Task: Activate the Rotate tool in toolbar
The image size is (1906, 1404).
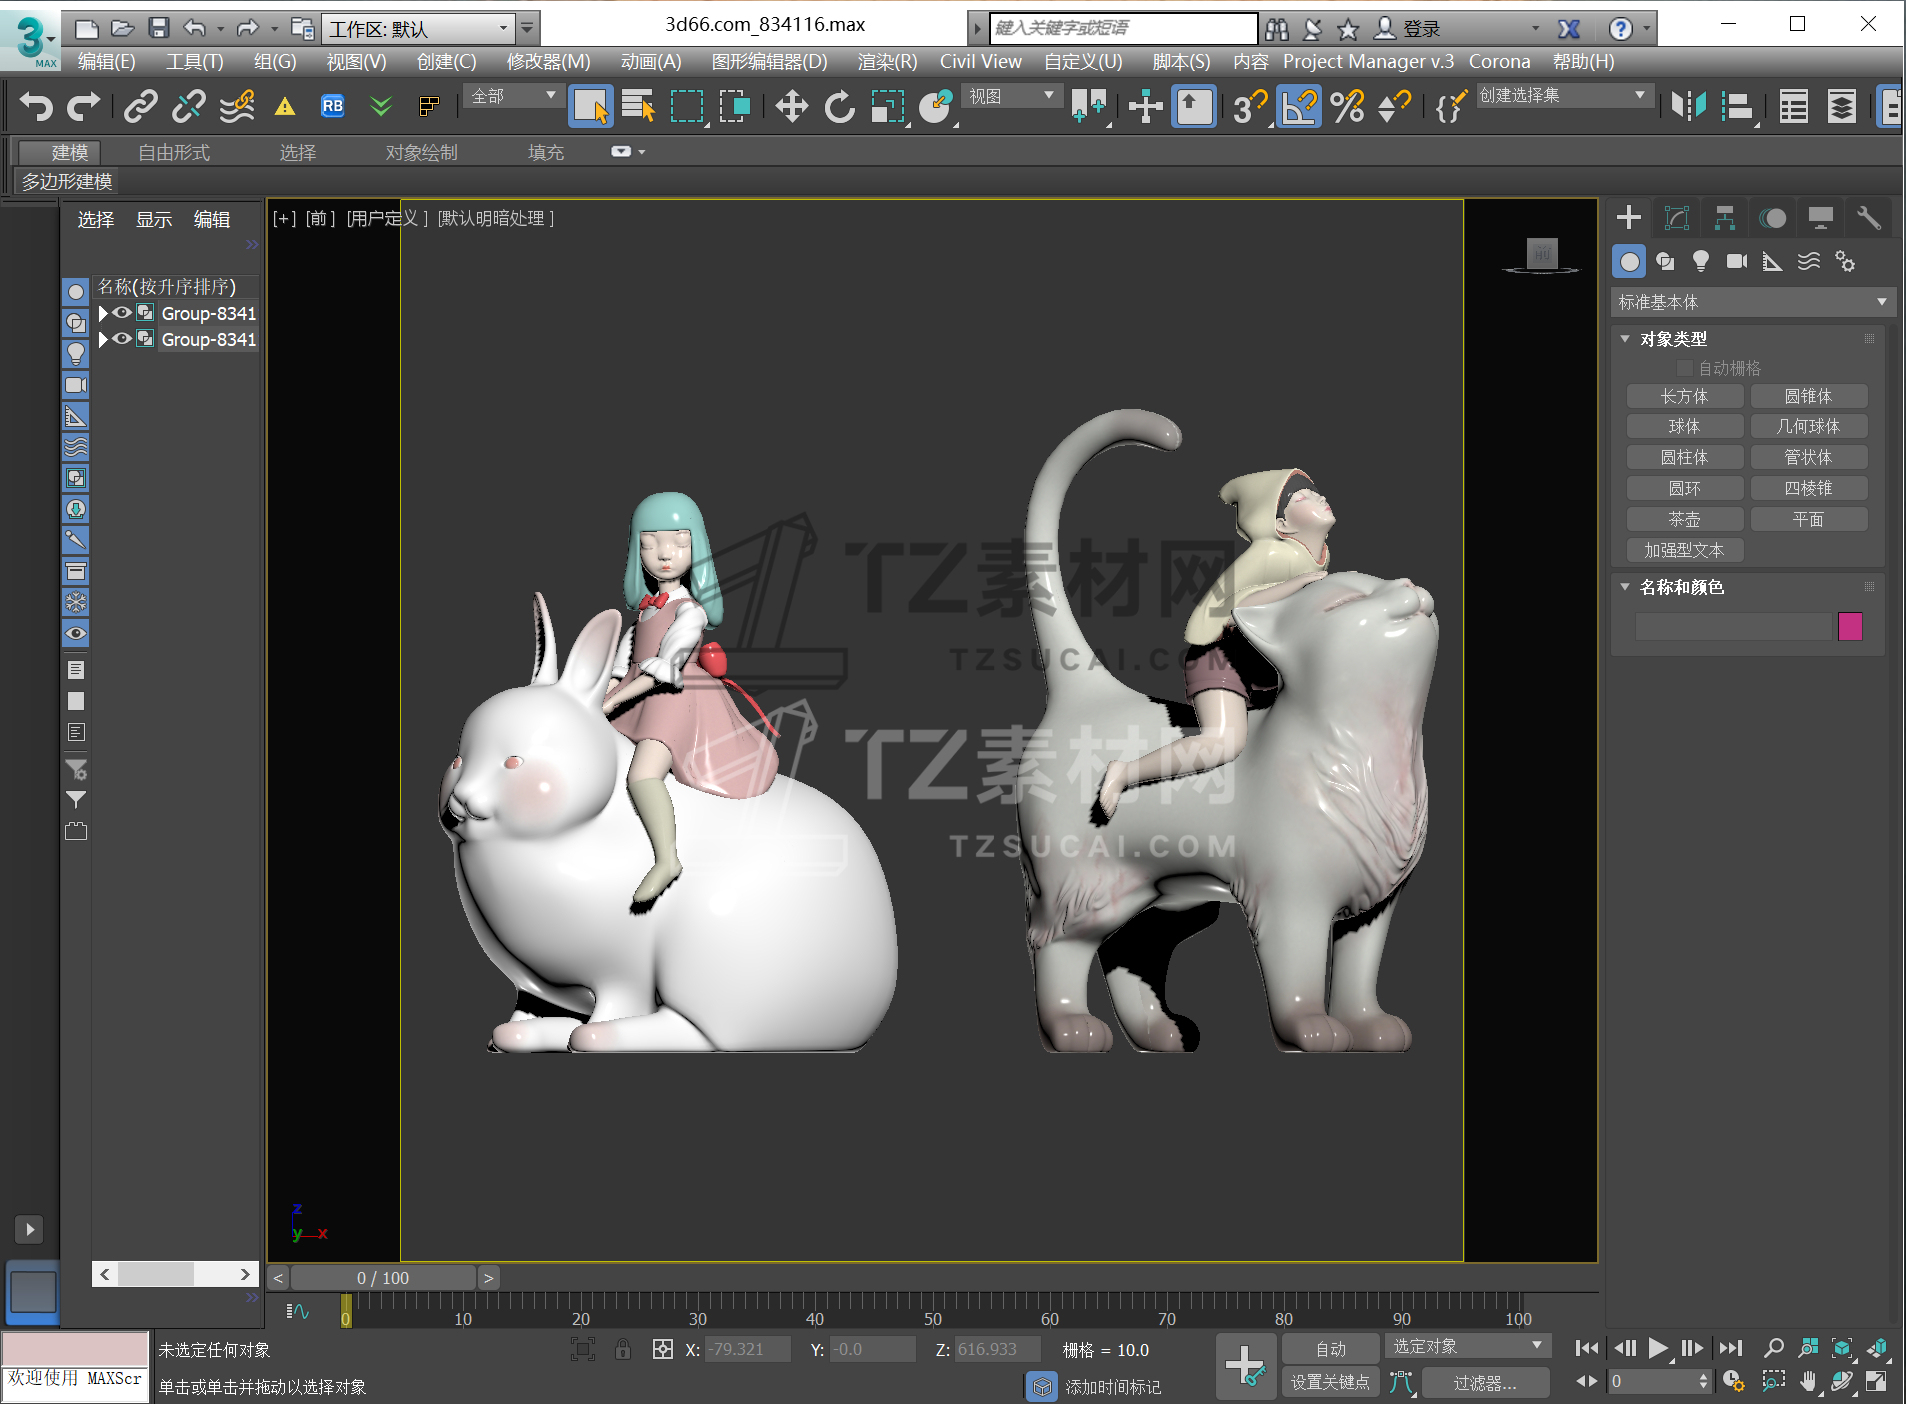Action: [839, 106]
